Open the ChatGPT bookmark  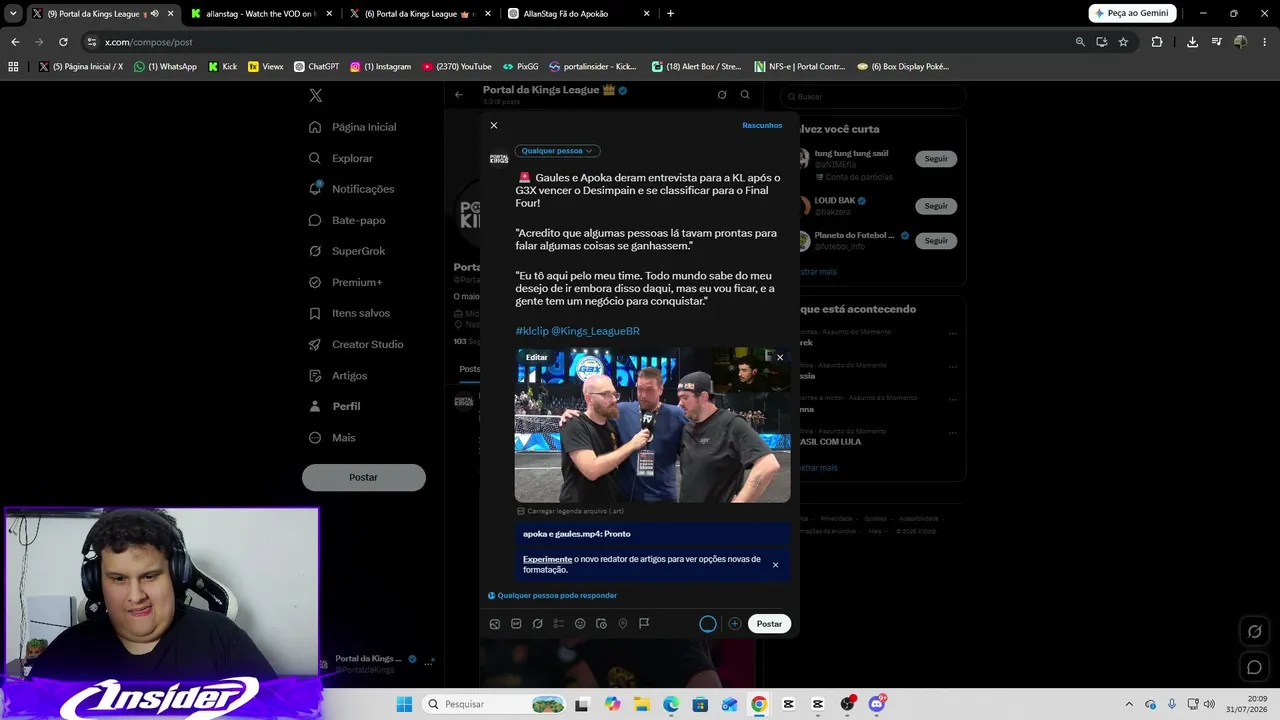[x=317, y=67]
